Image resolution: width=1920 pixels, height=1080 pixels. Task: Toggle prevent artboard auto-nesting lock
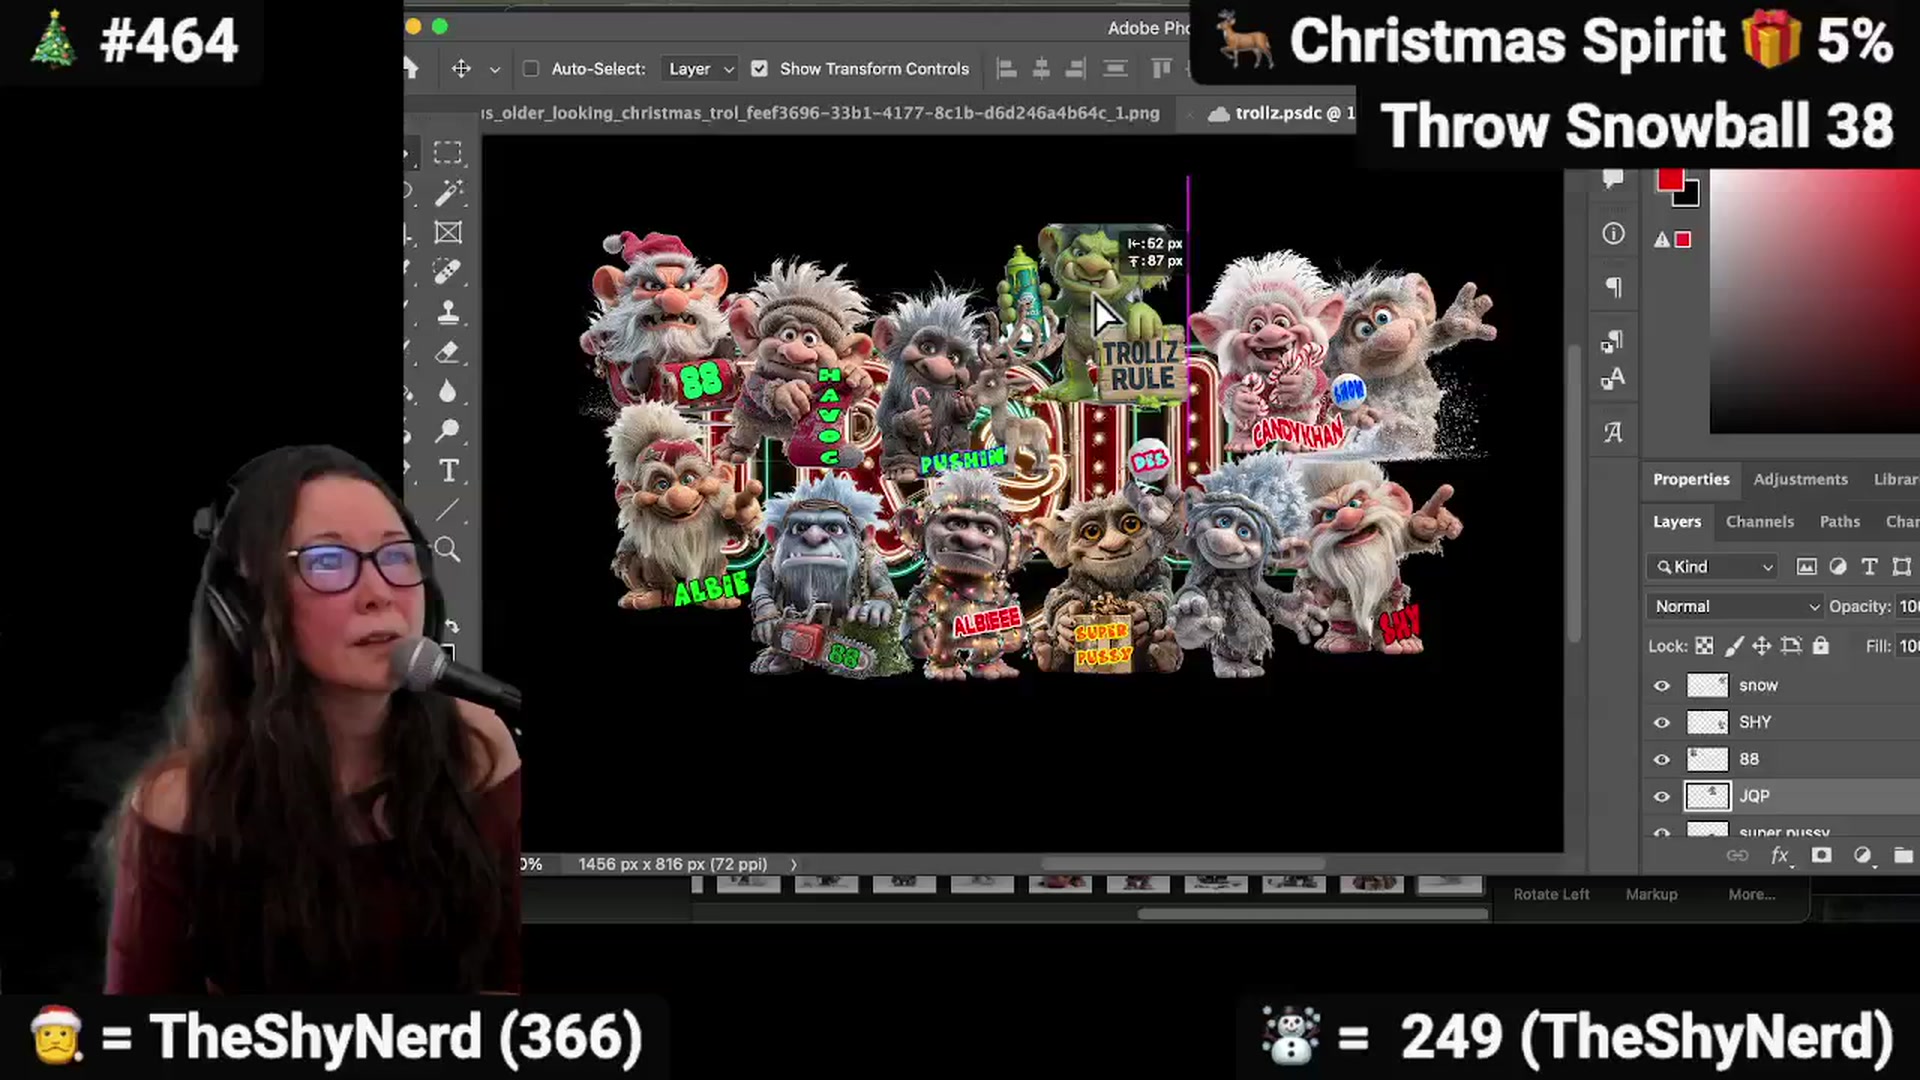[x=1791, y=646]
